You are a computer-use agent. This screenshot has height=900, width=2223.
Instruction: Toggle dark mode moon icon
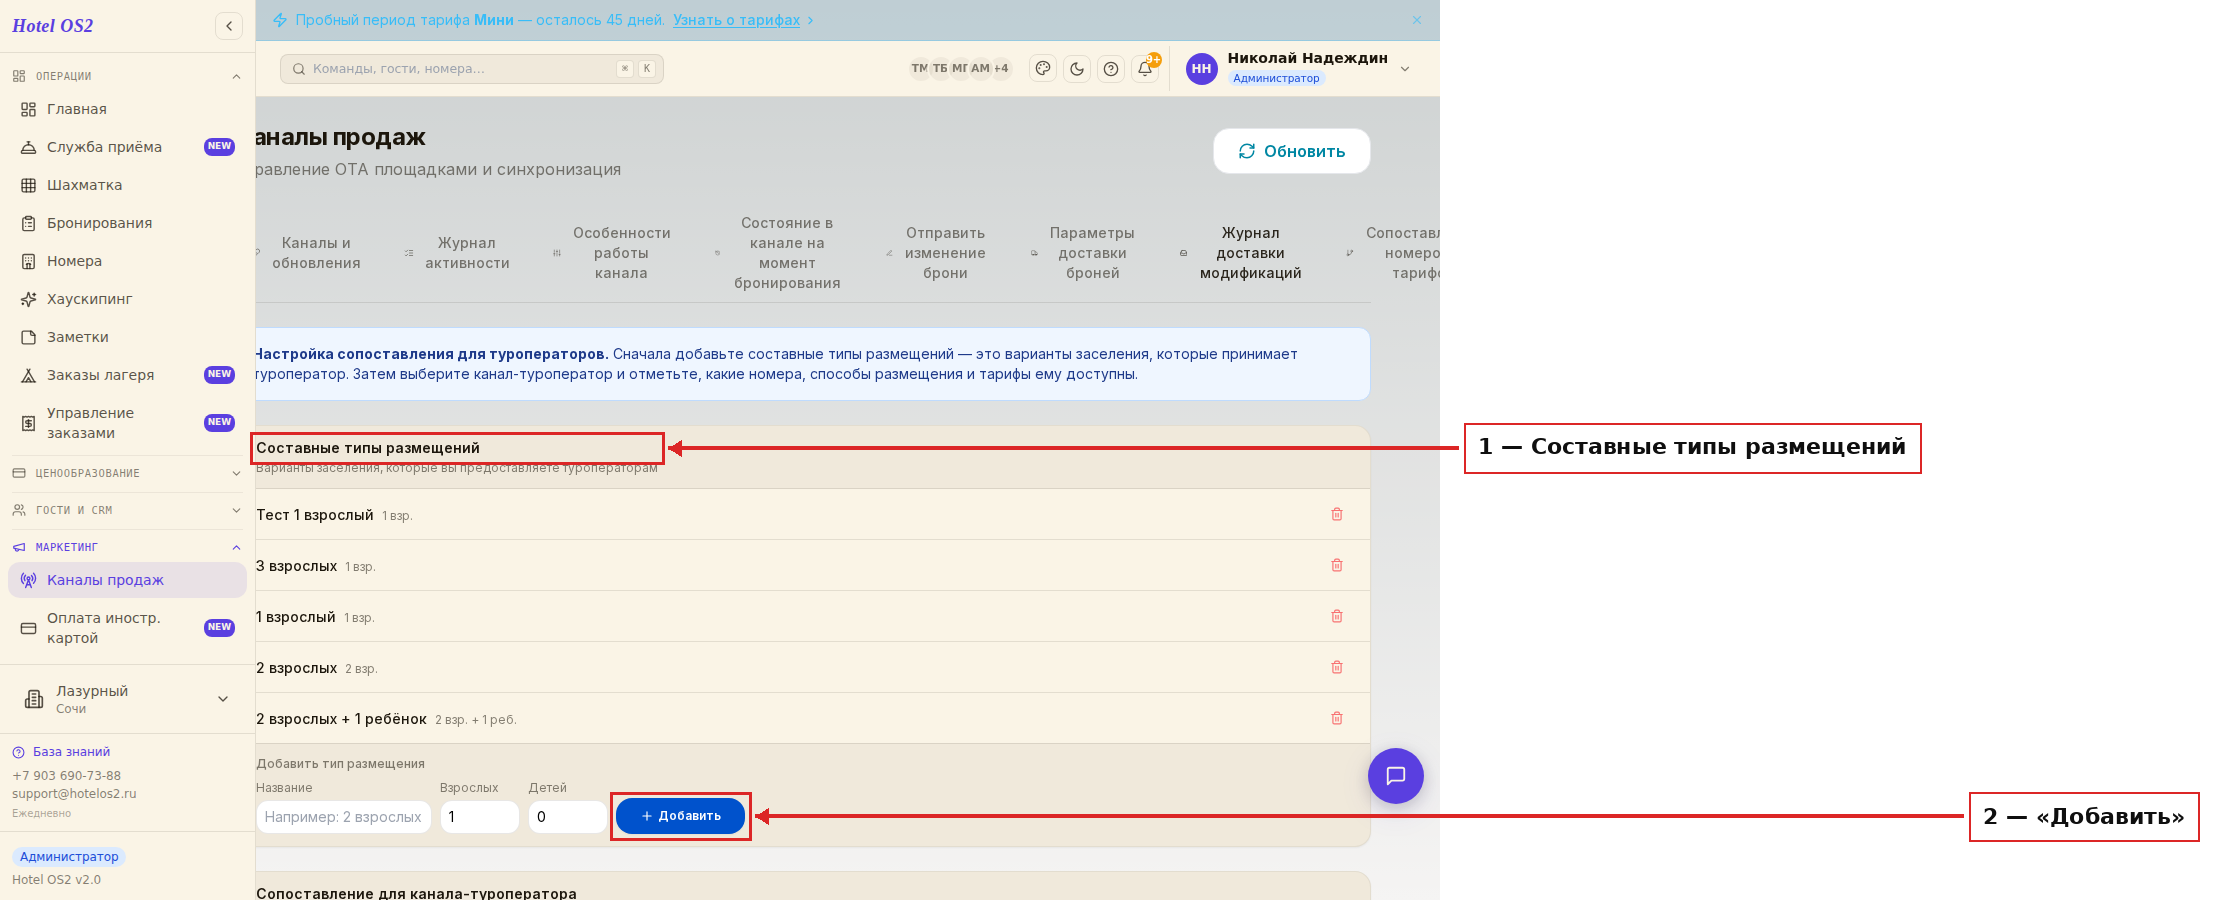coord(1077,69)
